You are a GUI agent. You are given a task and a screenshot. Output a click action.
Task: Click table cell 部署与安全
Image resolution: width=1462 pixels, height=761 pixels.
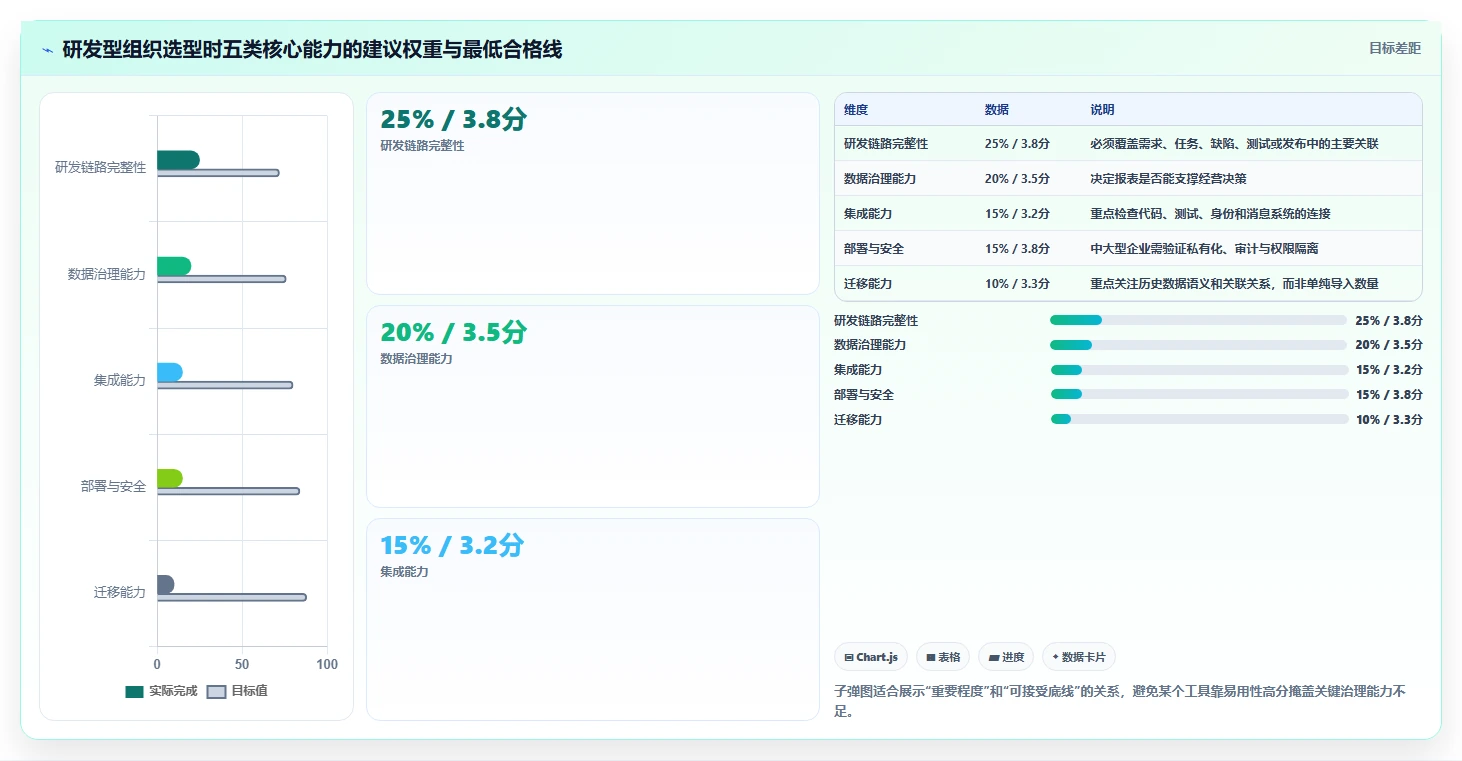[x=874, y=249]
